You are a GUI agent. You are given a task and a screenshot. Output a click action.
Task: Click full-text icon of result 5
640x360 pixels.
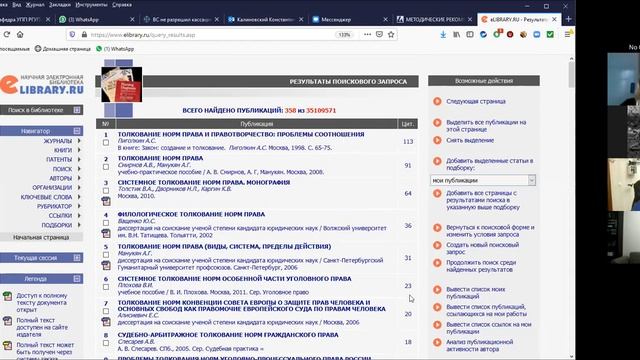pyautogui.click(x=106, y=265)
